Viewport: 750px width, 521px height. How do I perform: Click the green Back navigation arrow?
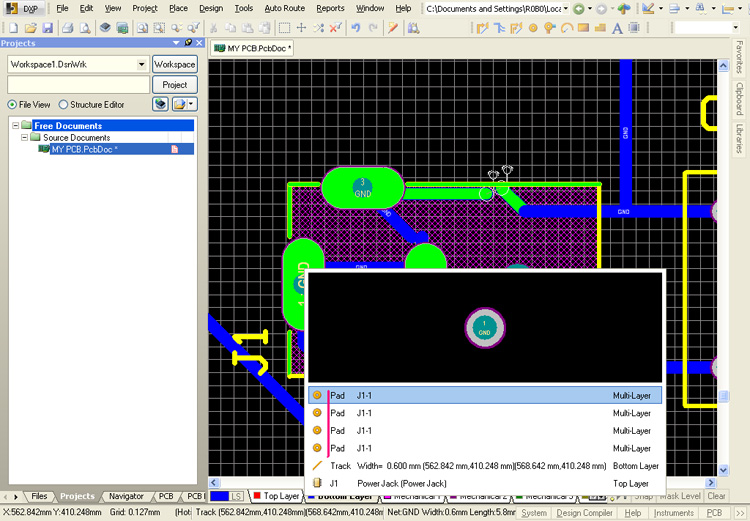(x=579, y=9)
